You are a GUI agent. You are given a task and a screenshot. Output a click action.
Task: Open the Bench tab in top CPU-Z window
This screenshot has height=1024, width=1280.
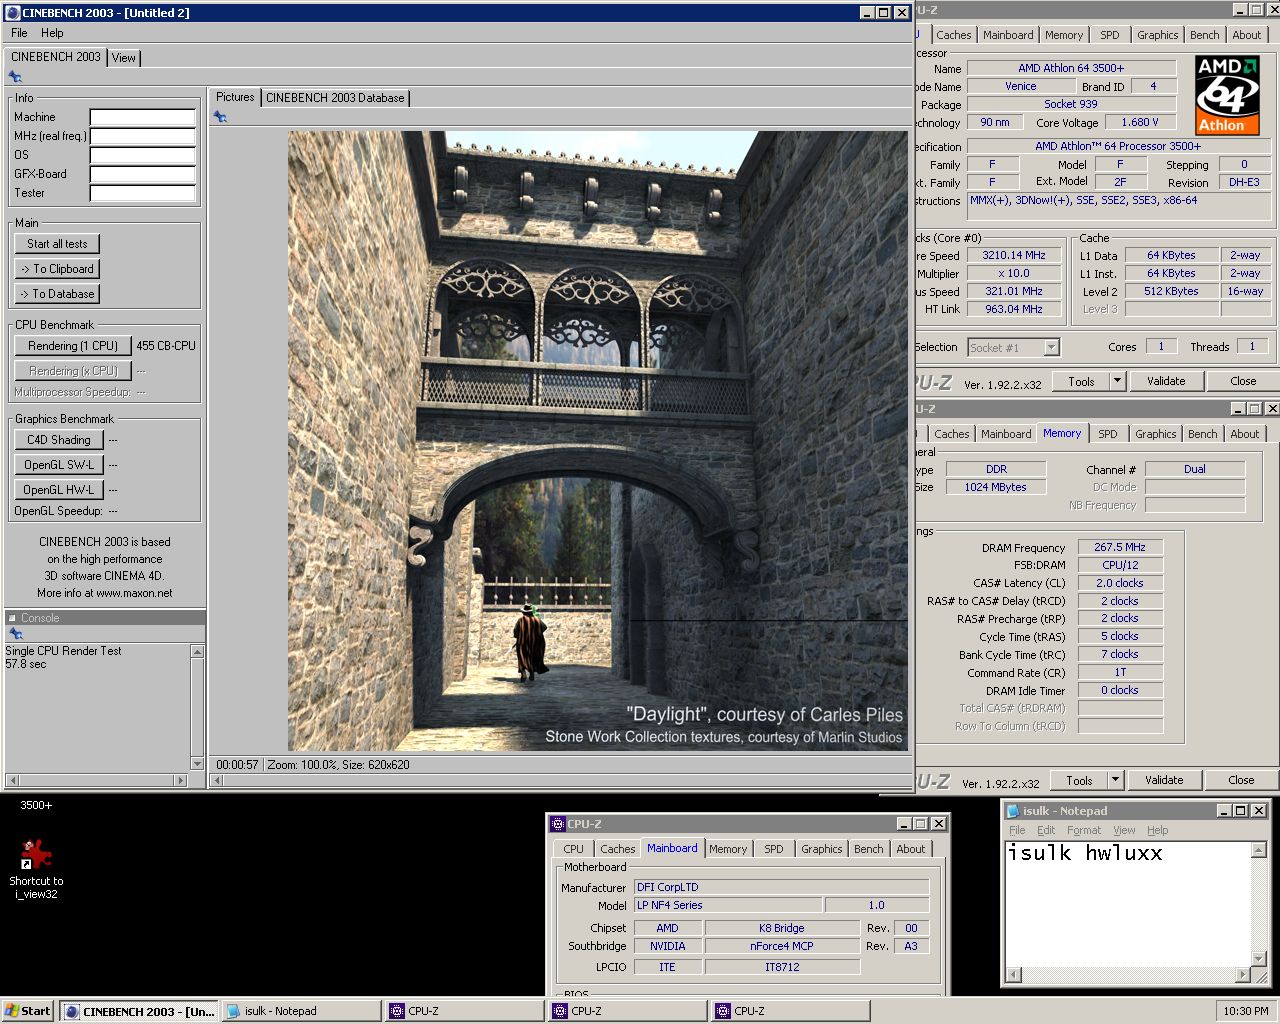pos(1204,35)
